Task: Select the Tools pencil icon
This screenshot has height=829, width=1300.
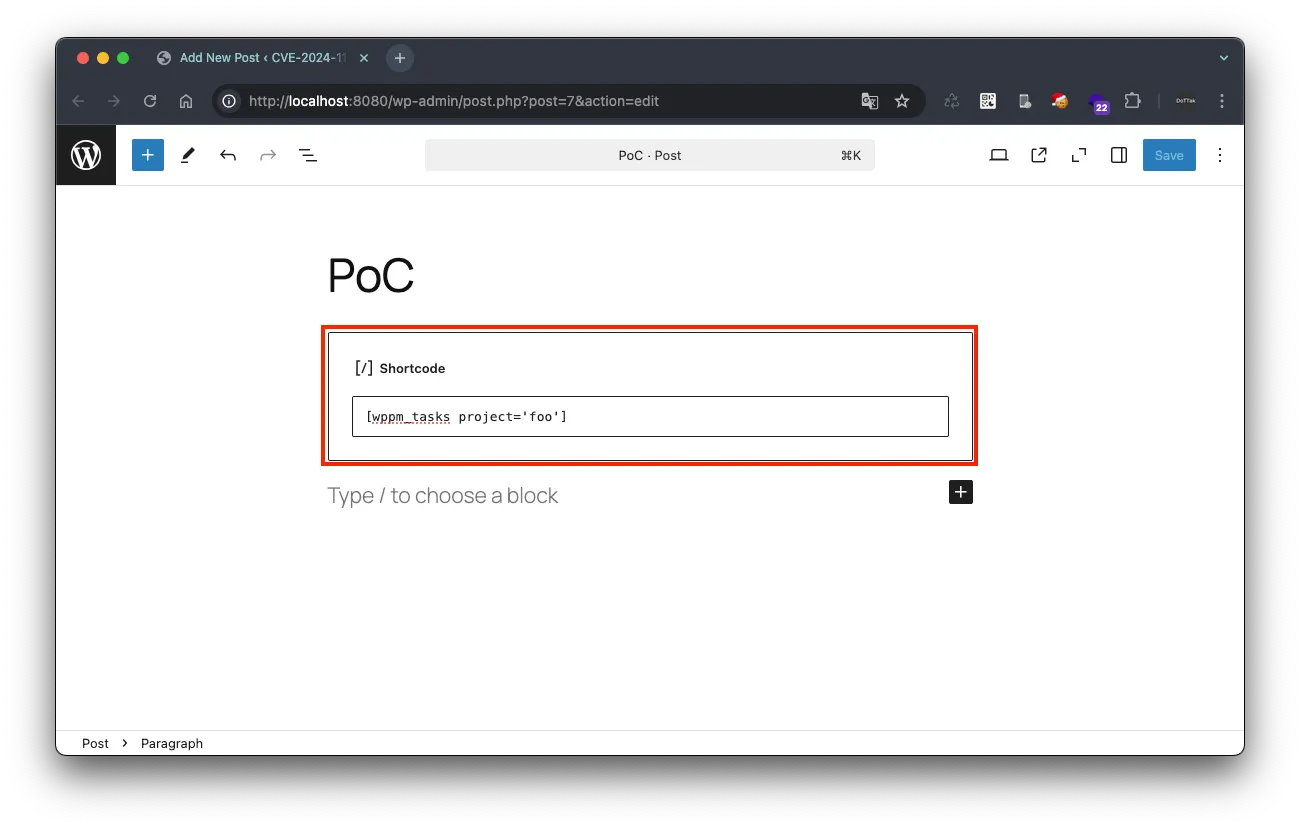Action: 187,155
